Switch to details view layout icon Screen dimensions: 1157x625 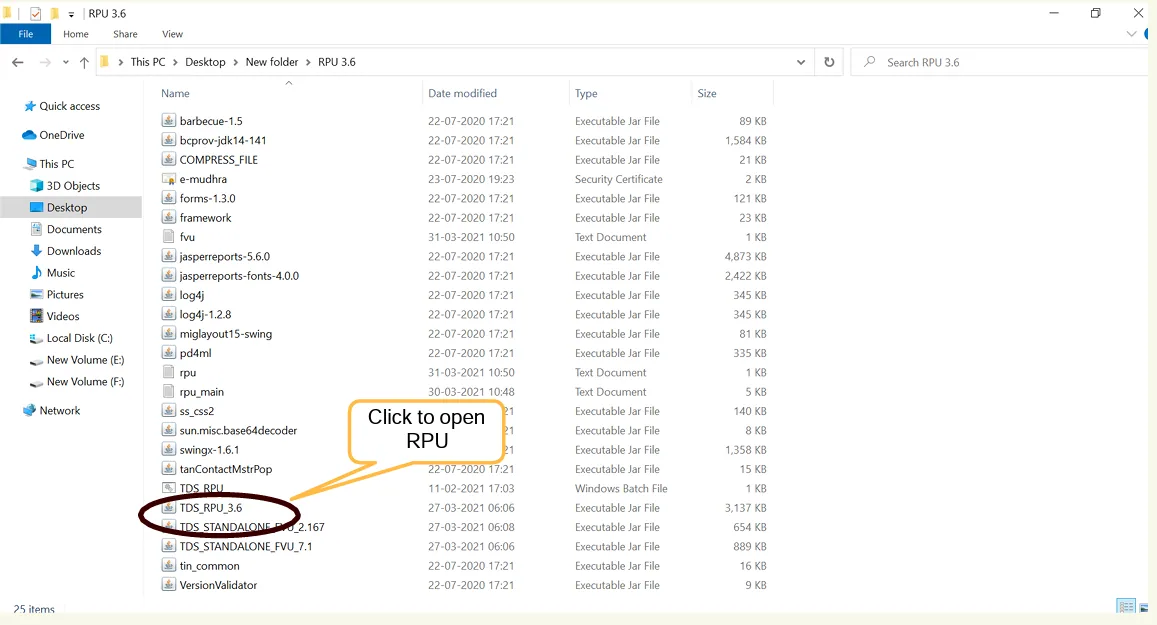pyautogui.click(x=1126, y=607)
